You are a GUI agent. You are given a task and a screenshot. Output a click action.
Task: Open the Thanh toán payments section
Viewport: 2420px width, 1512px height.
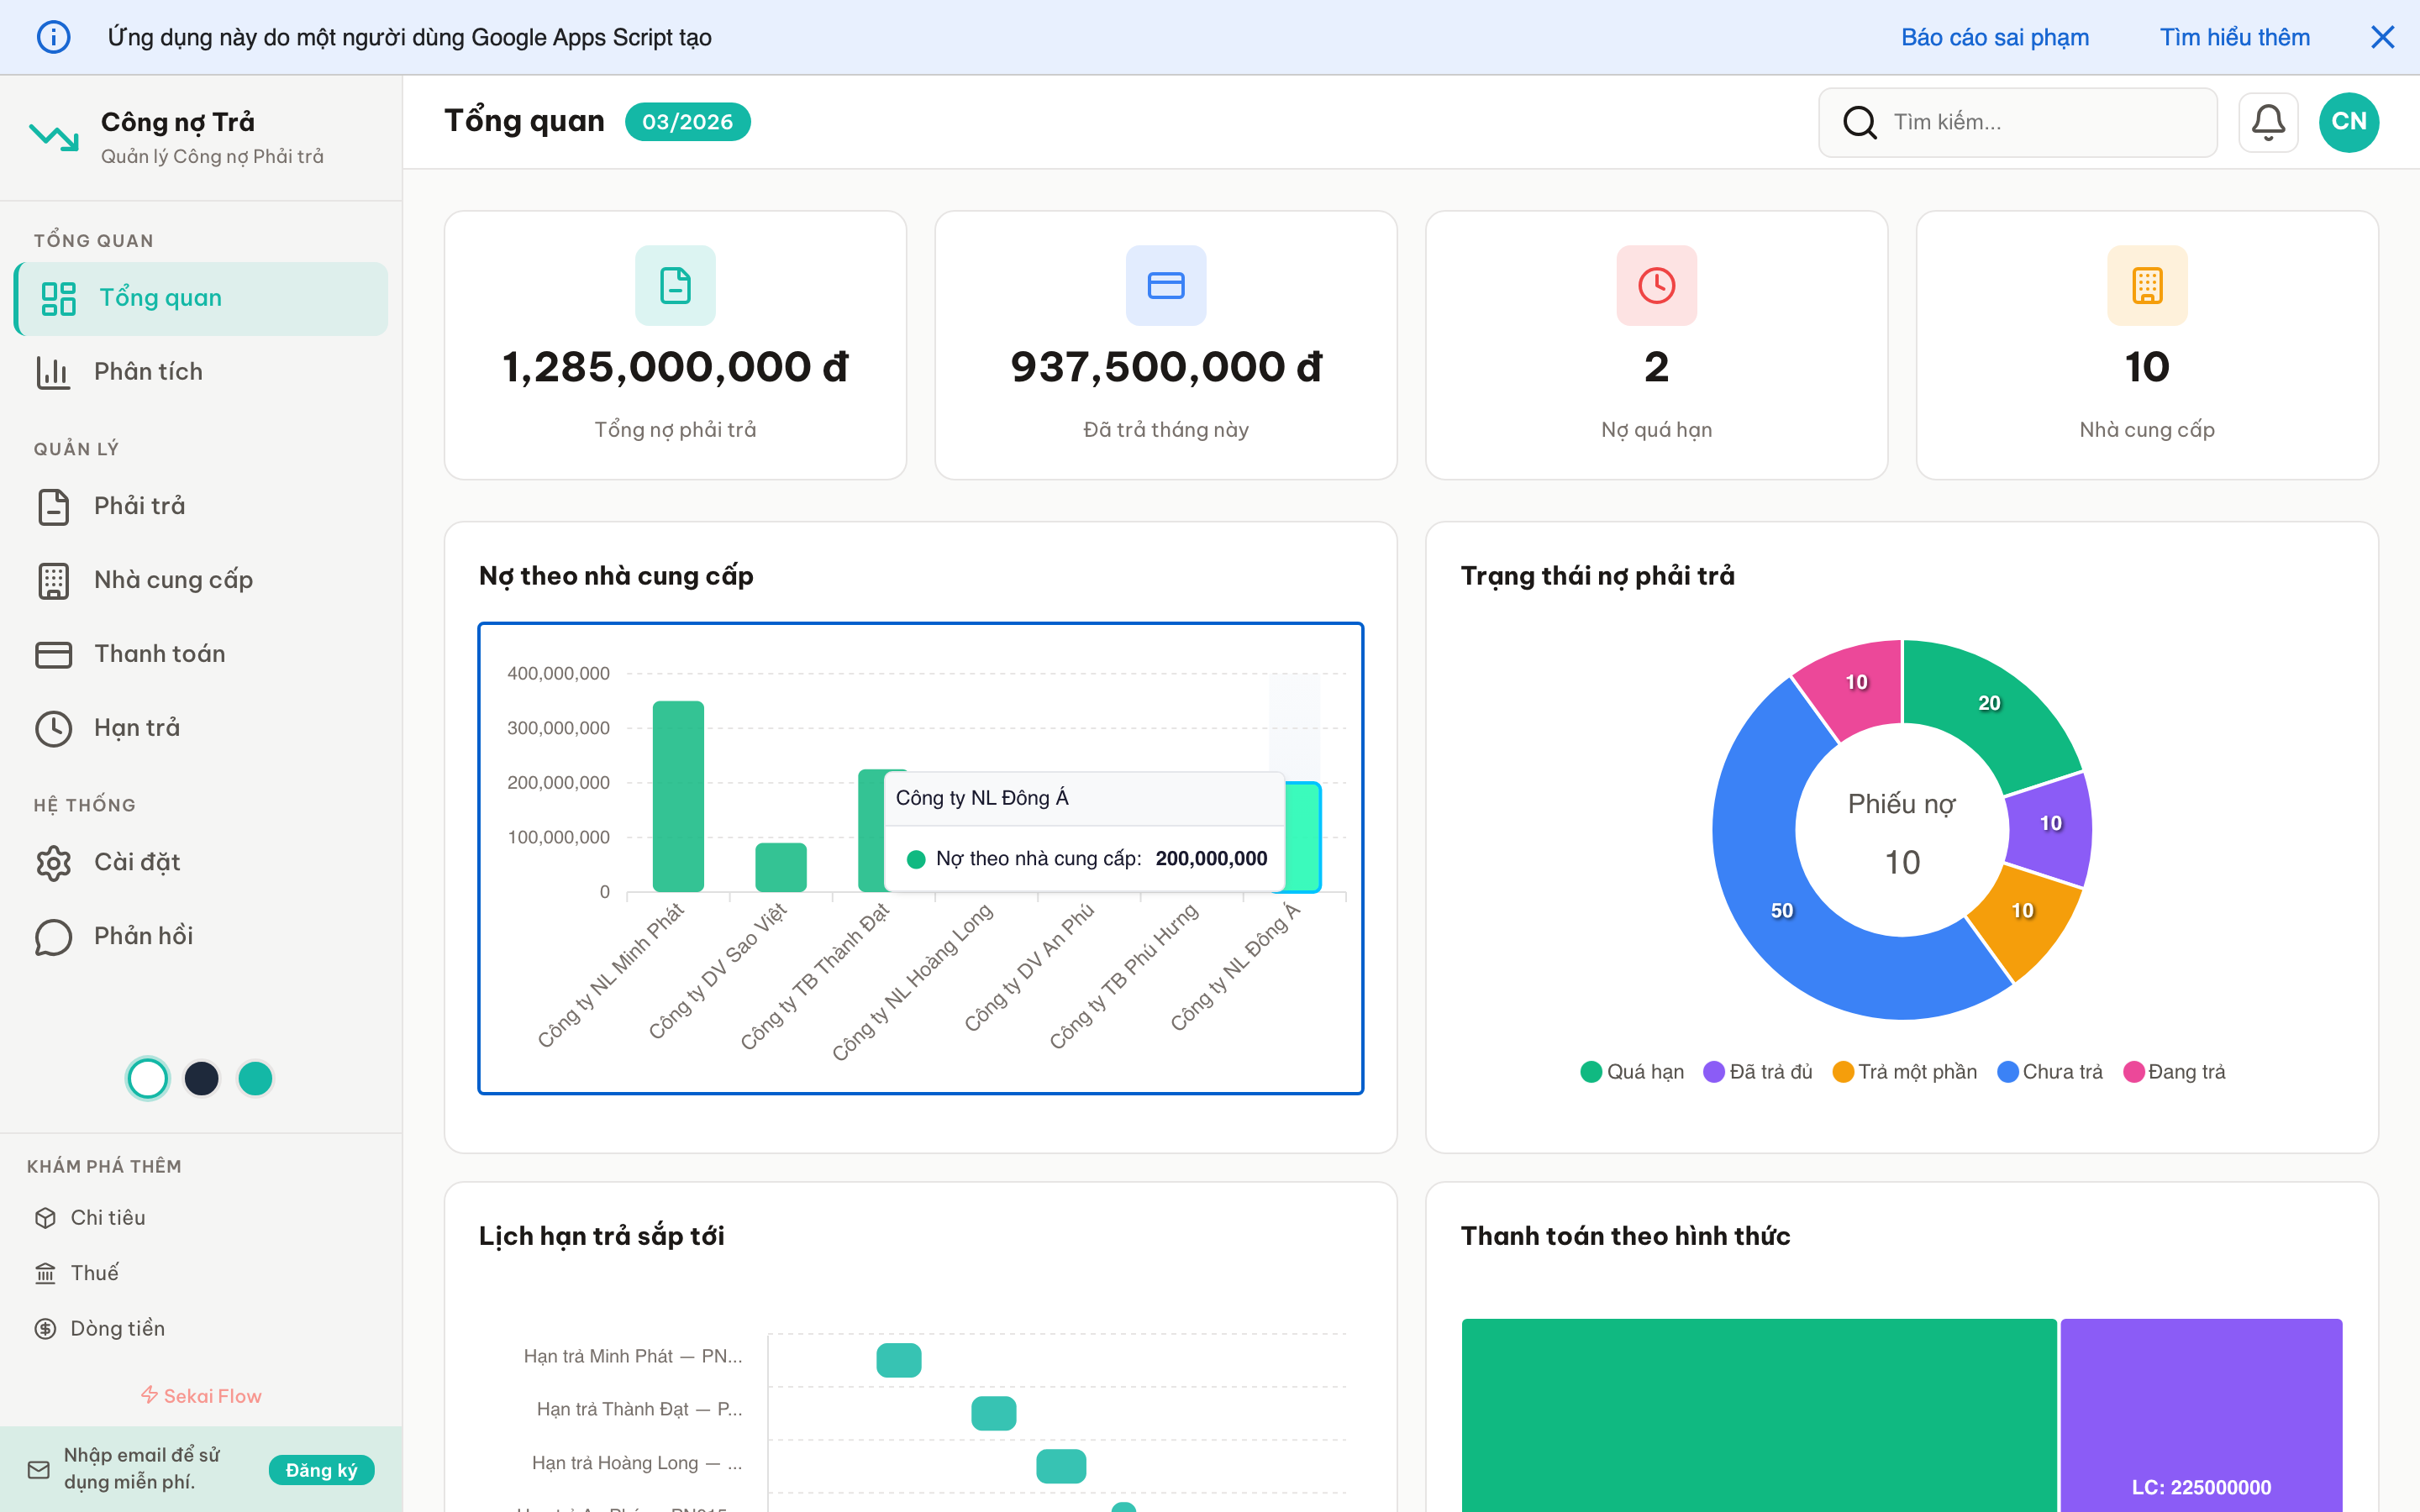(x=160, y=653)
